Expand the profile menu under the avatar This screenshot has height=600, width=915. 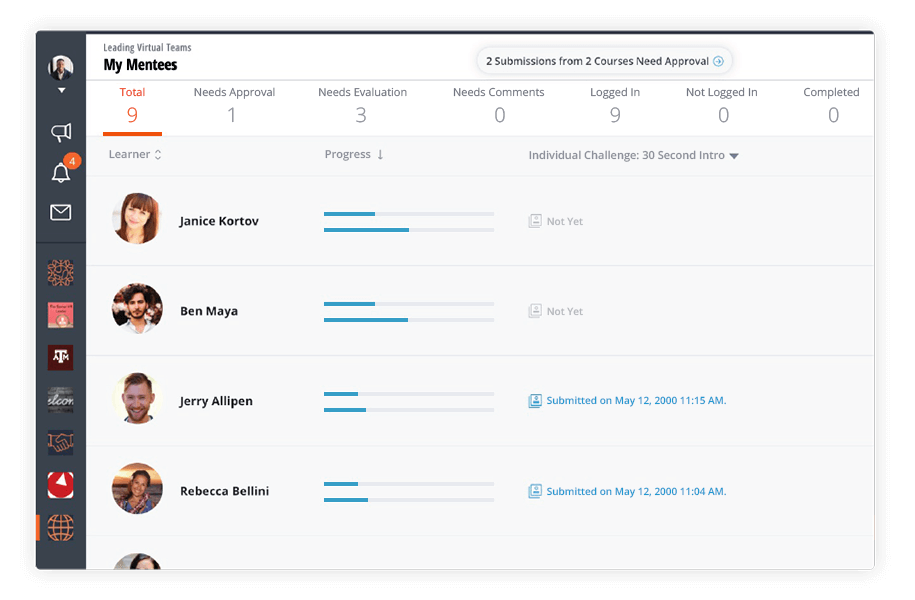[x=60, y=89]
